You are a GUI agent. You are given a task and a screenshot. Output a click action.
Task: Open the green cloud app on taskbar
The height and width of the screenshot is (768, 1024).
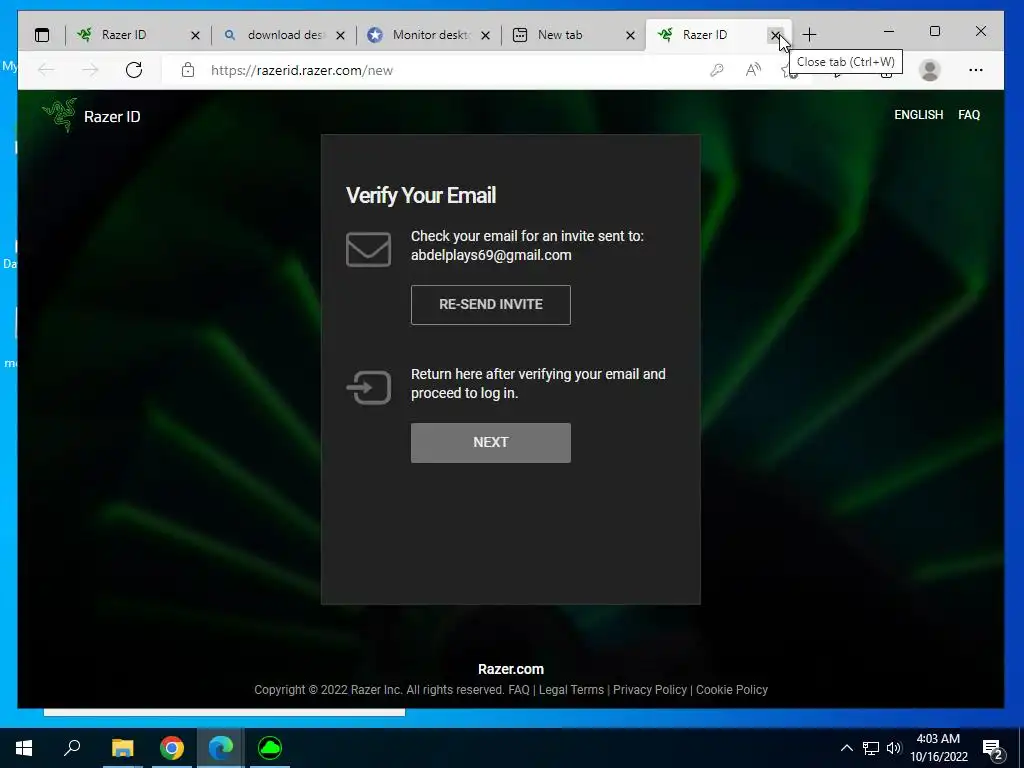coord(270,748)
